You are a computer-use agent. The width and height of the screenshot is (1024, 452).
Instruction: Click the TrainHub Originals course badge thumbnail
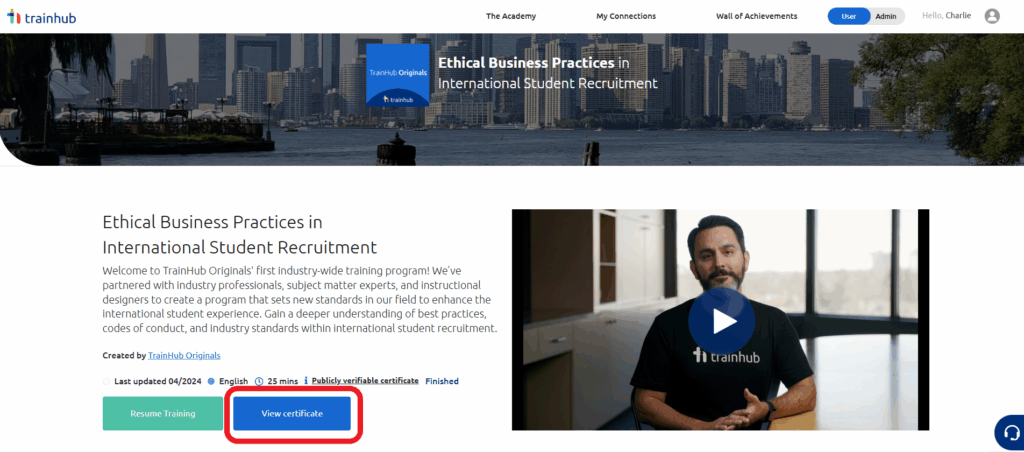coord(398,75)
